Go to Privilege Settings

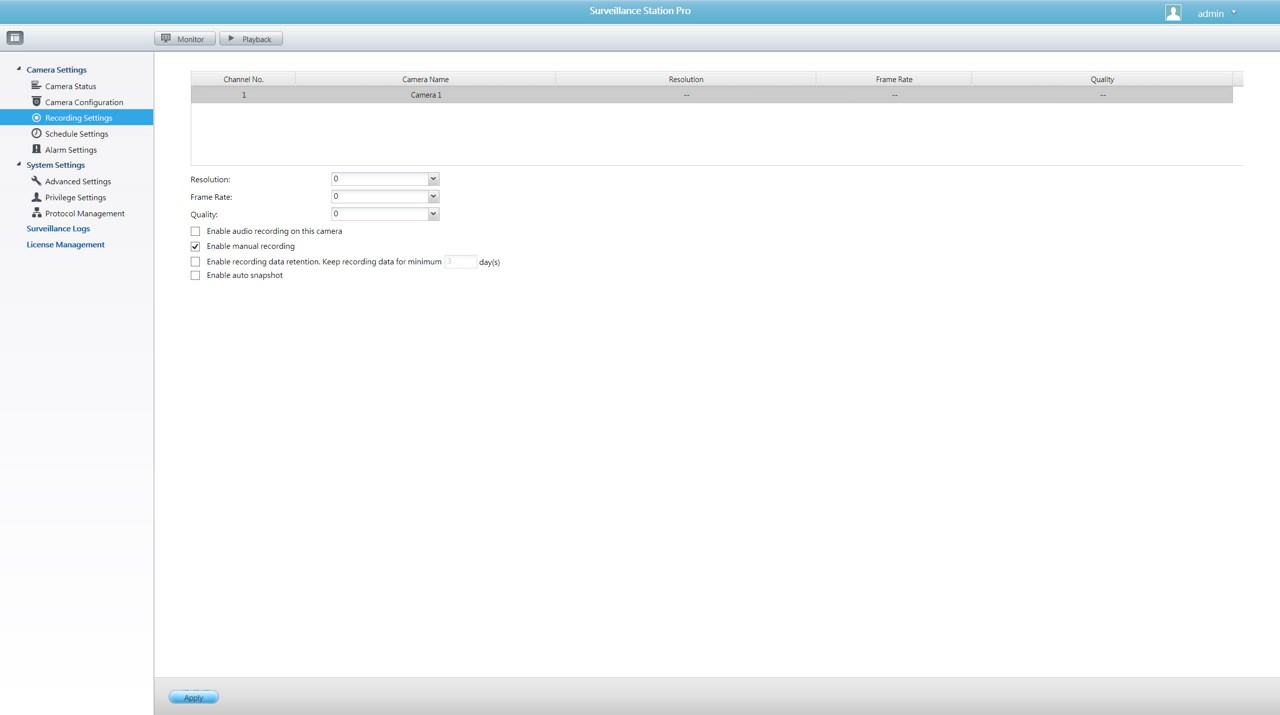(x=75, y=198)
